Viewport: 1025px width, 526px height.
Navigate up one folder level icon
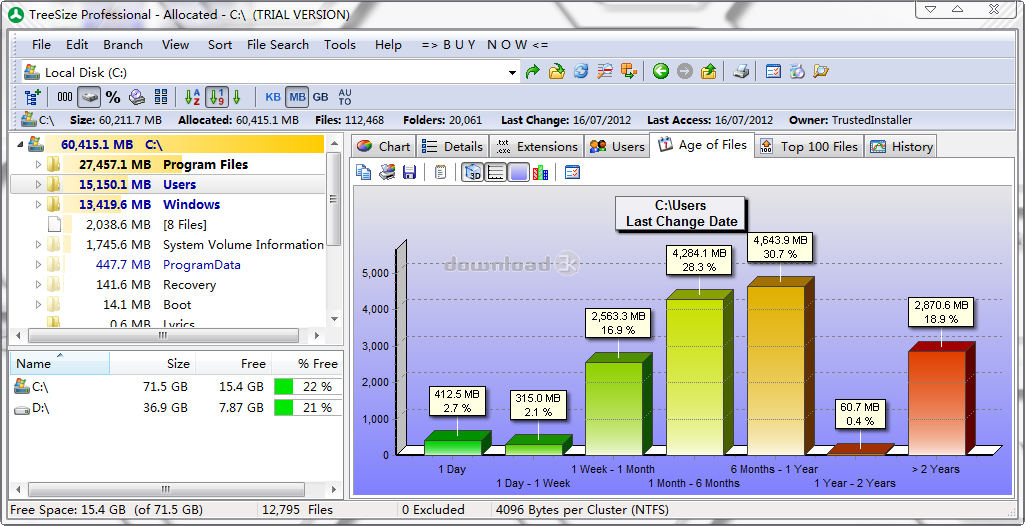[709, 72]
